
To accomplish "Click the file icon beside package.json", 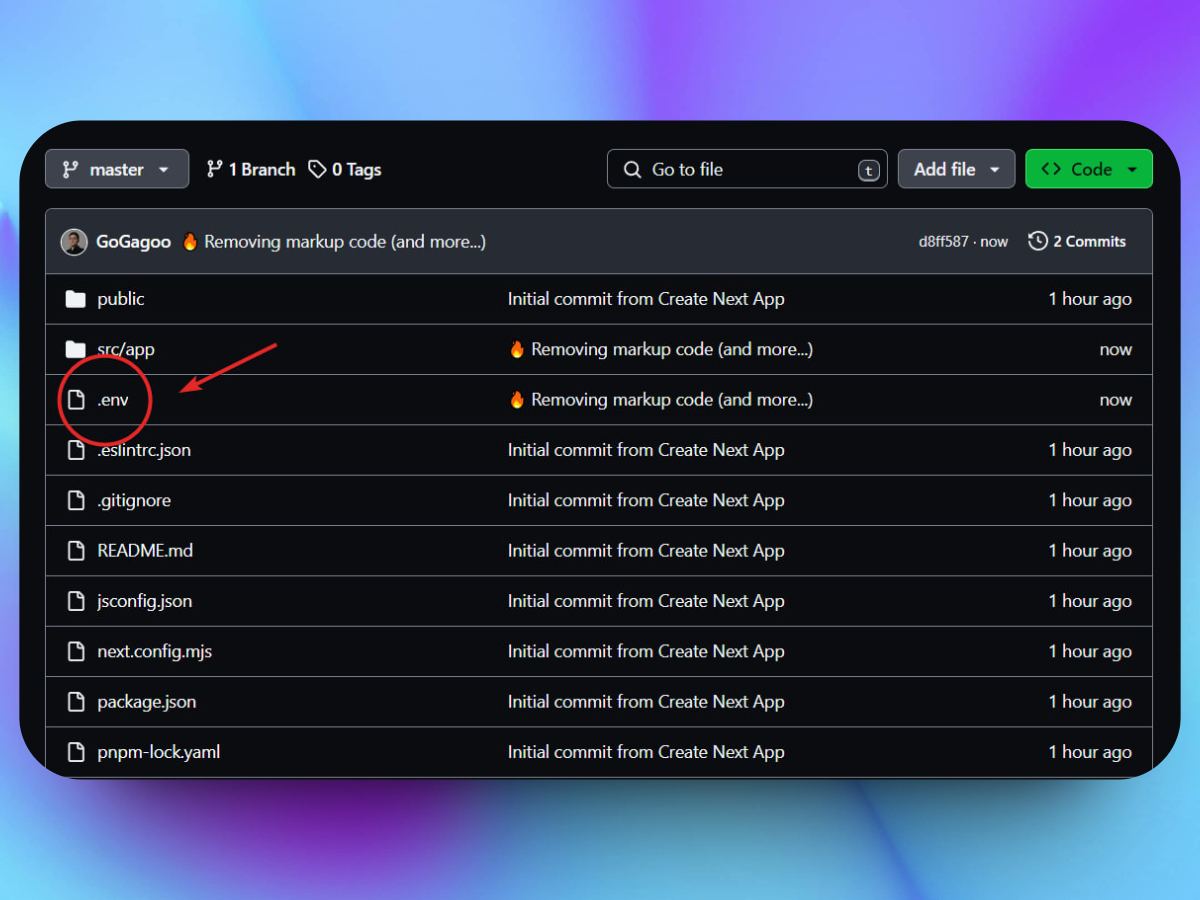I will click(x=76, y=702).
